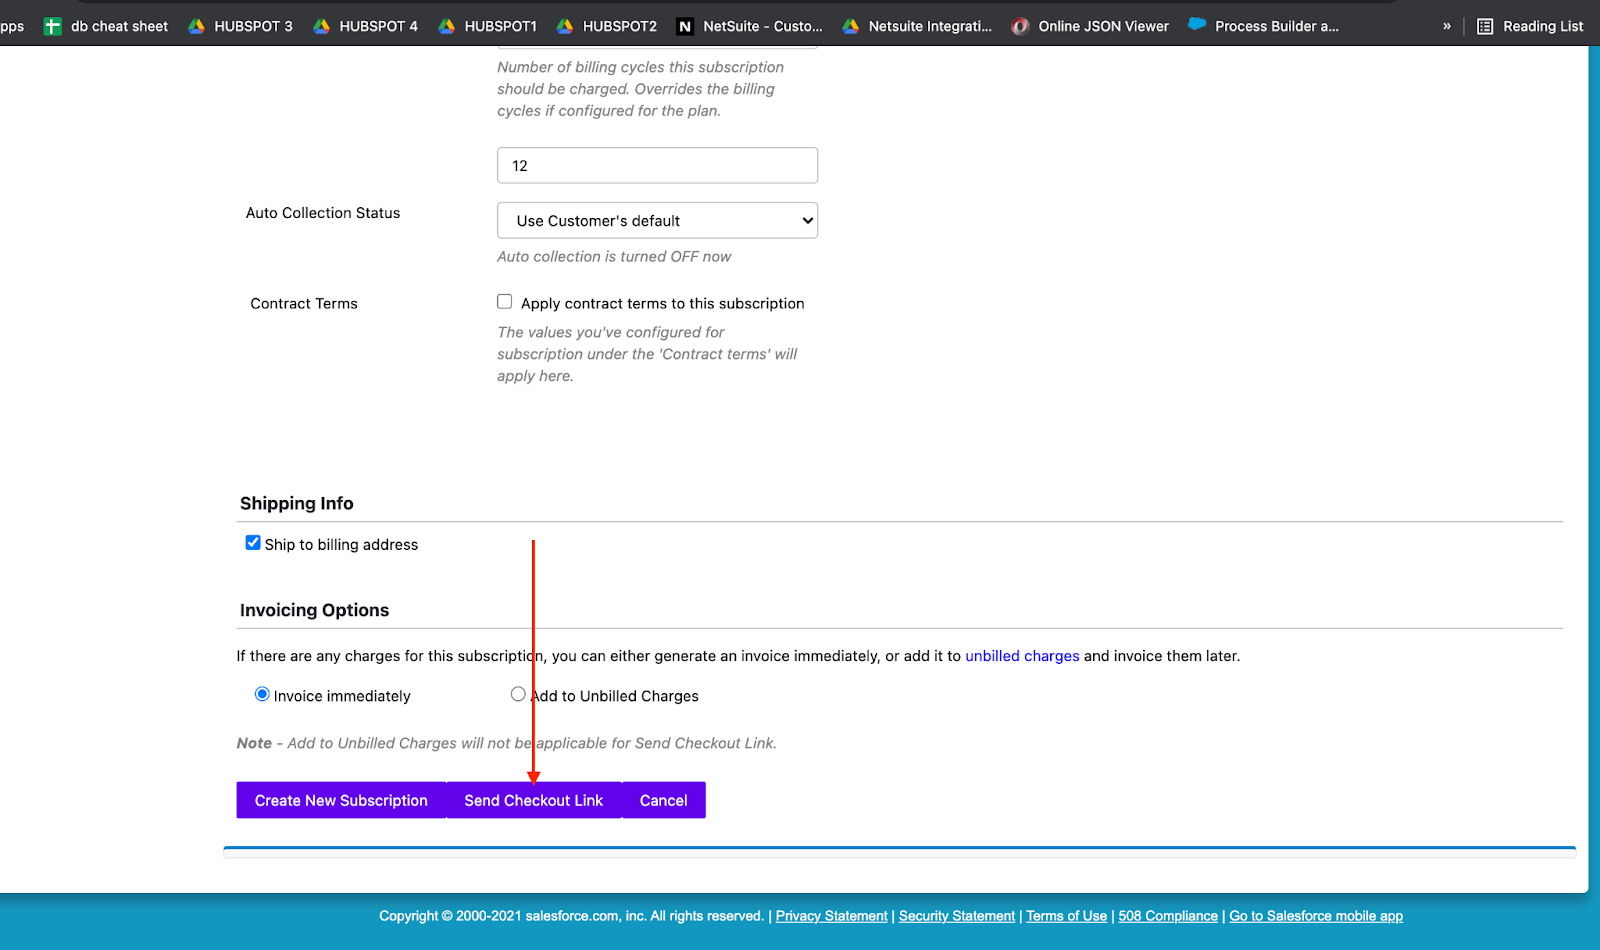The height and width of the screenshot is (950, 1600).
Task: Uncheck Ship to billing address
Action: pyautogui.click(x=253, y=543)
